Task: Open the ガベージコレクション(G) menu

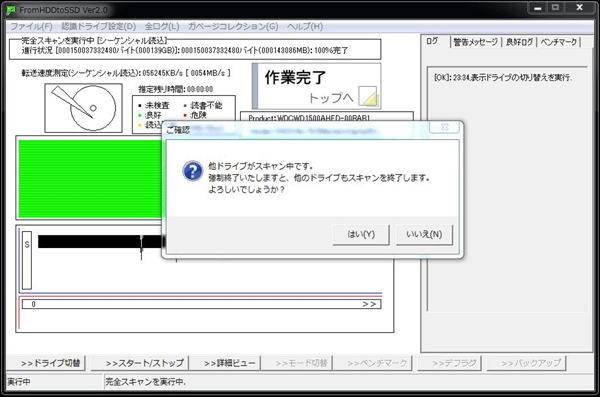Action: [233, 26]
